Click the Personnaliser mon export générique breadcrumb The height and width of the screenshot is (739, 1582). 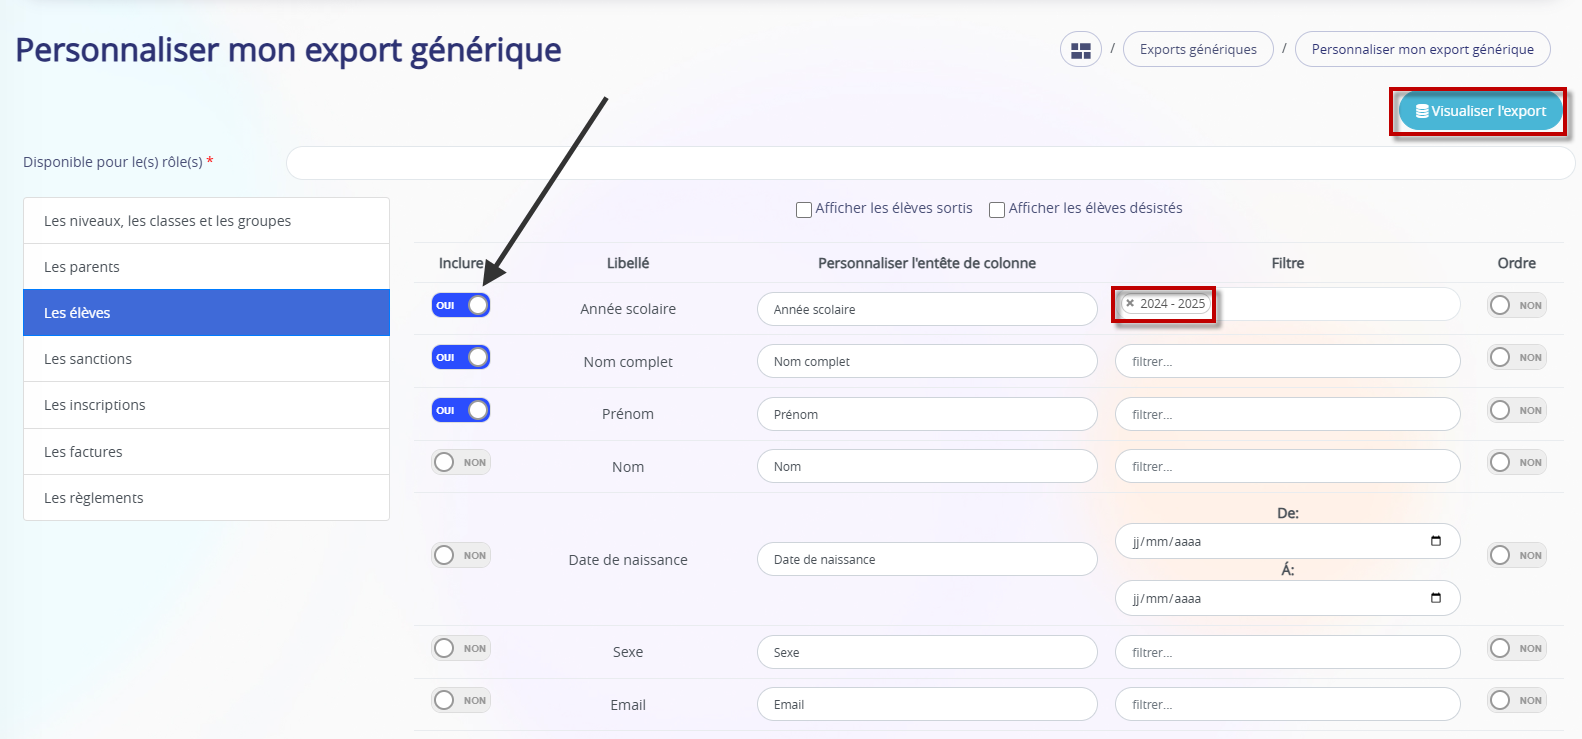point(1422,49)
